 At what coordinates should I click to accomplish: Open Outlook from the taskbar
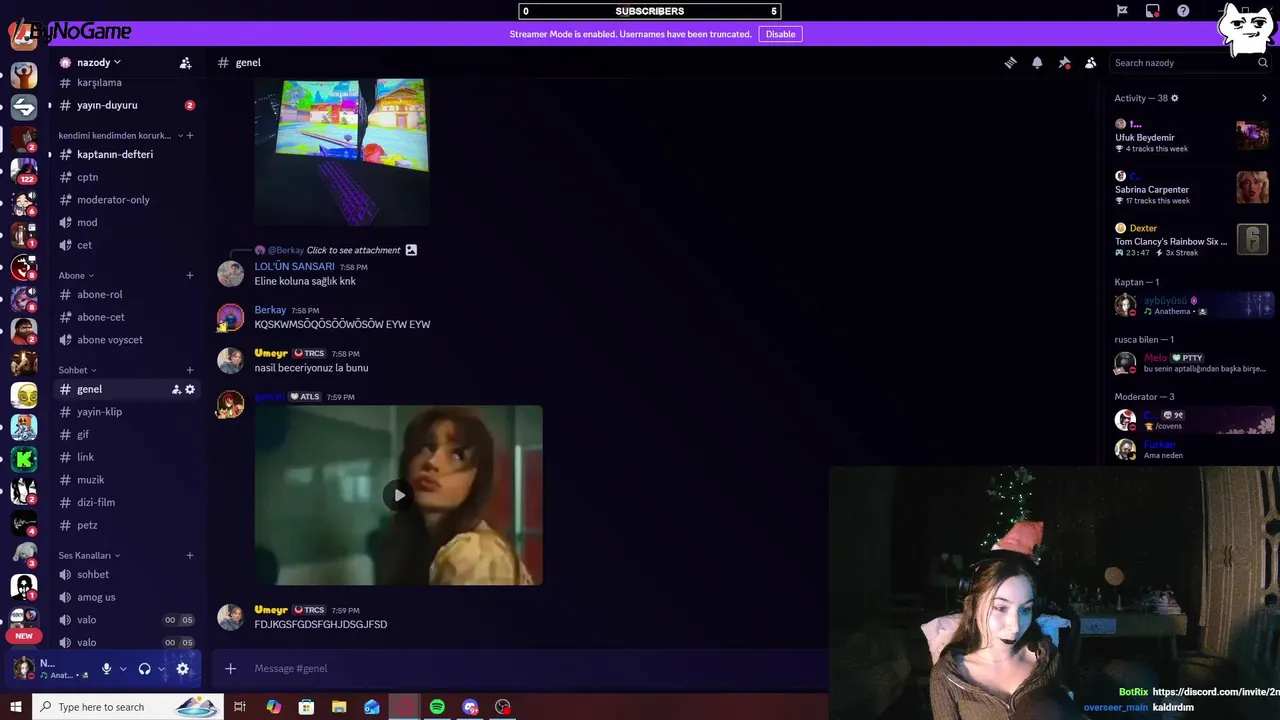coord(372,707)
